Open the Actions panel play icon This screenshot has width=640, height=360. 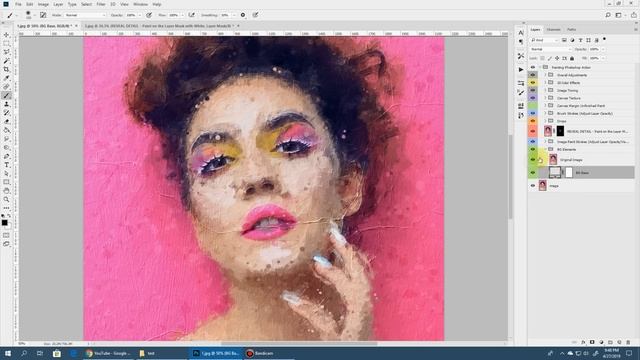521,70
